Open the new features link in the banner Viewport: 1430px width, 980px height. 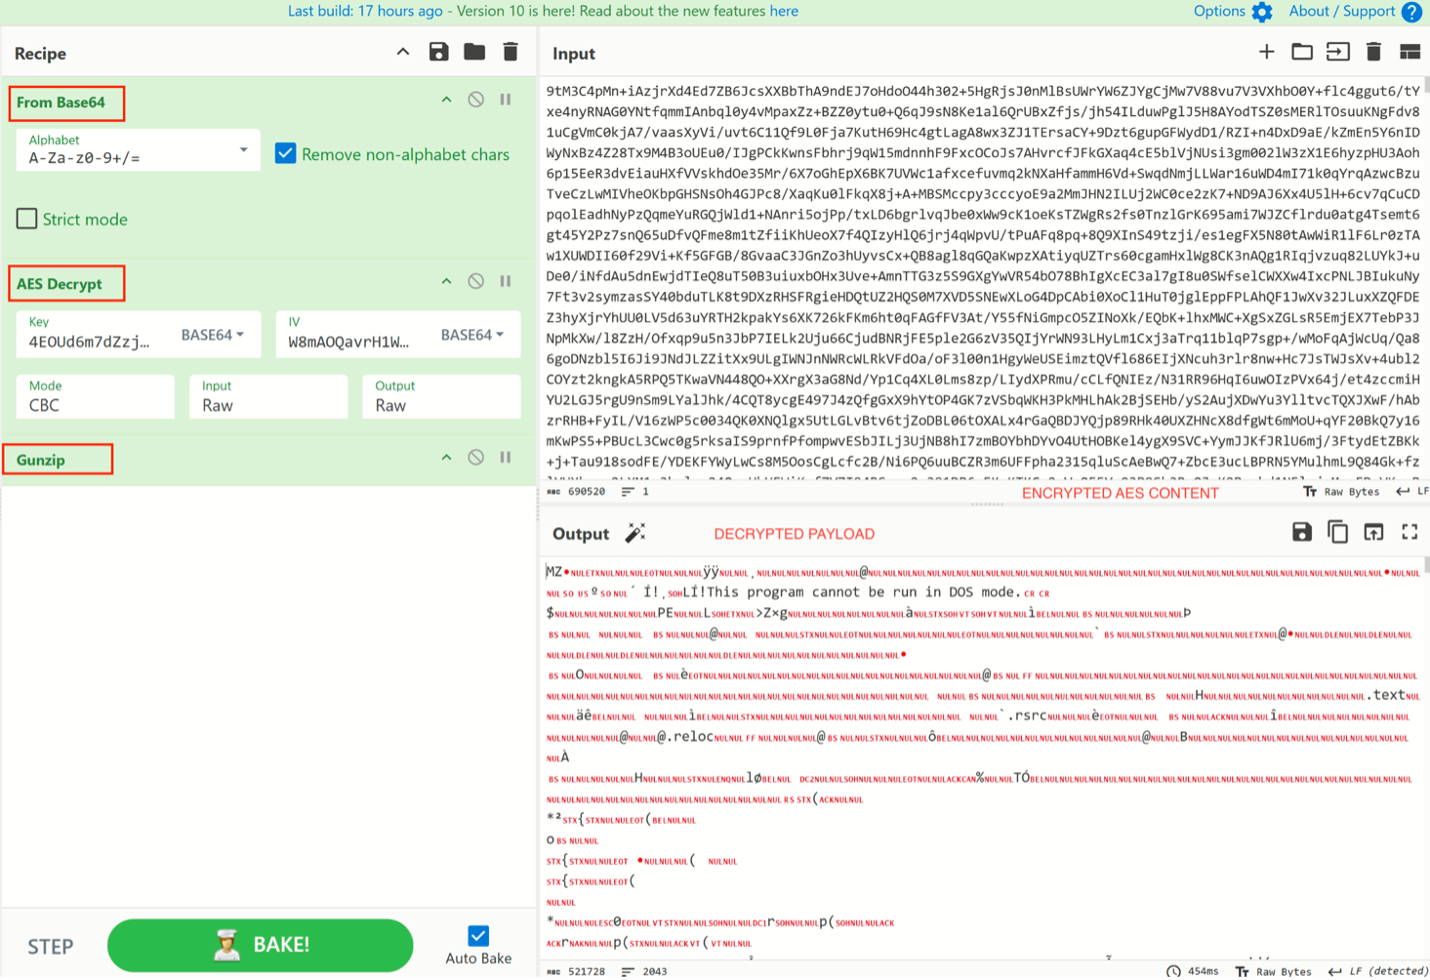785,11
